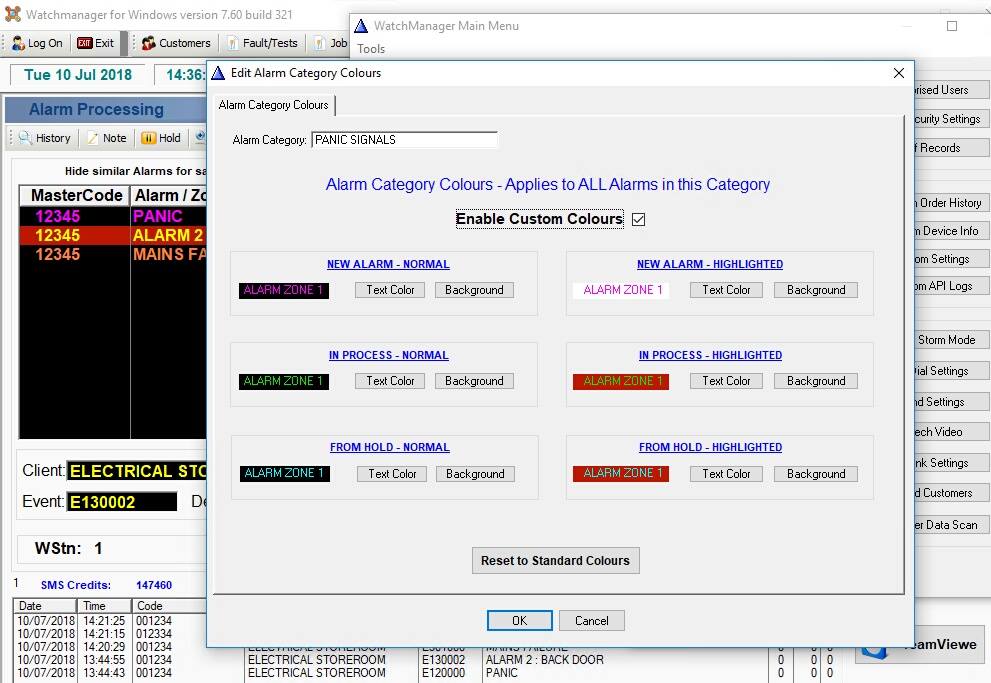
Task: Set Text Color for In Process - Highlighted
Action: (x=726, y=381)
